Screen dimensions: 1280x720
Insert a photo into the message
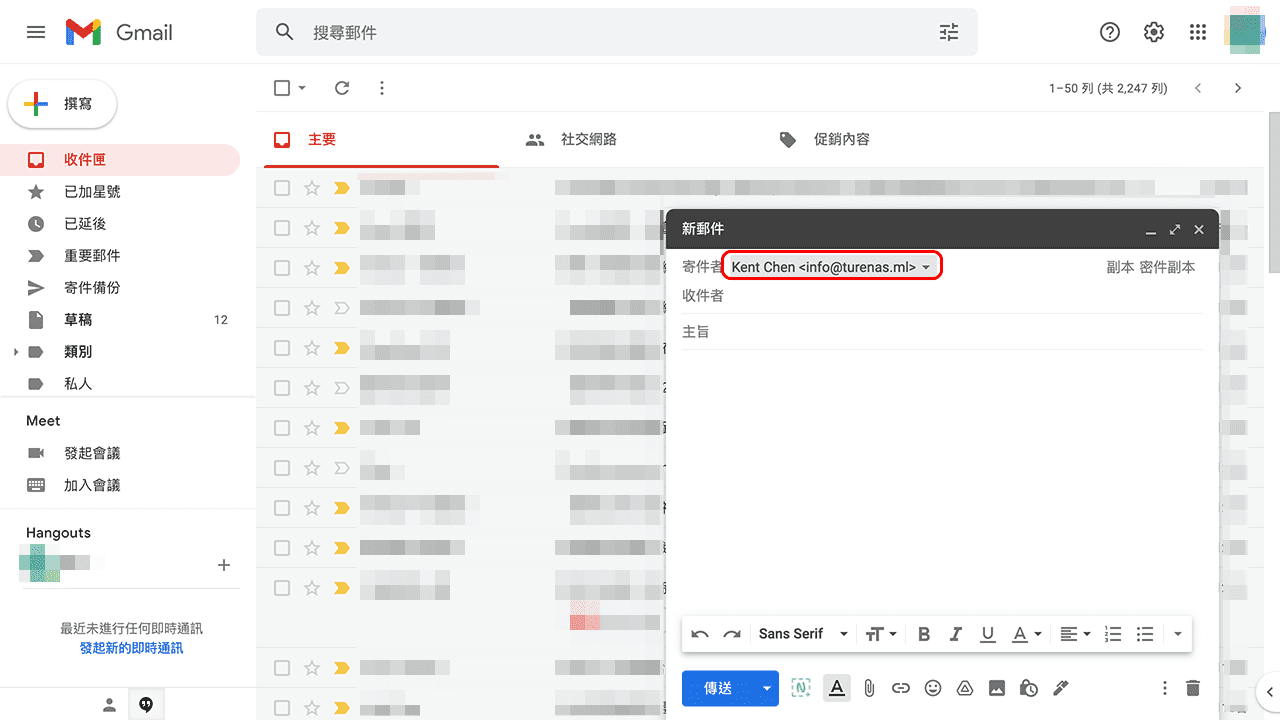click(997, 688)
